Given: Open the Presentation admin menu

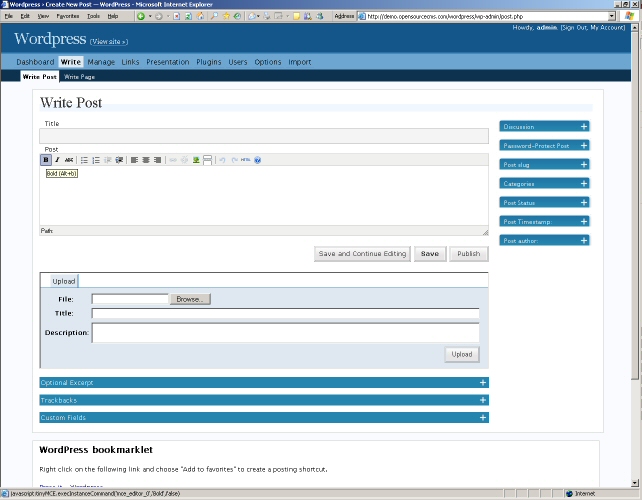Looking at the screenshot, I should click(x=167, y=62).
